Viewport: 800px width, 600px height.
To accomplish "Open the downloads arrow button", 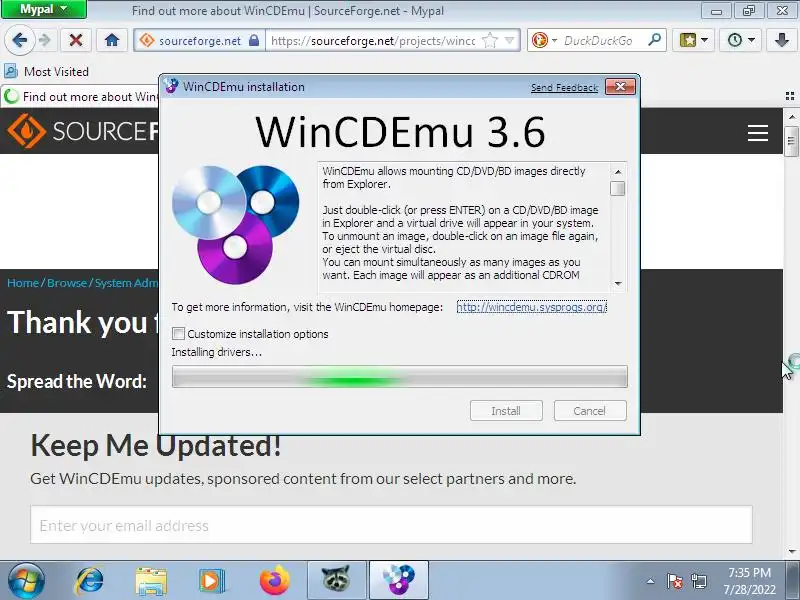I will pos(781,40).
